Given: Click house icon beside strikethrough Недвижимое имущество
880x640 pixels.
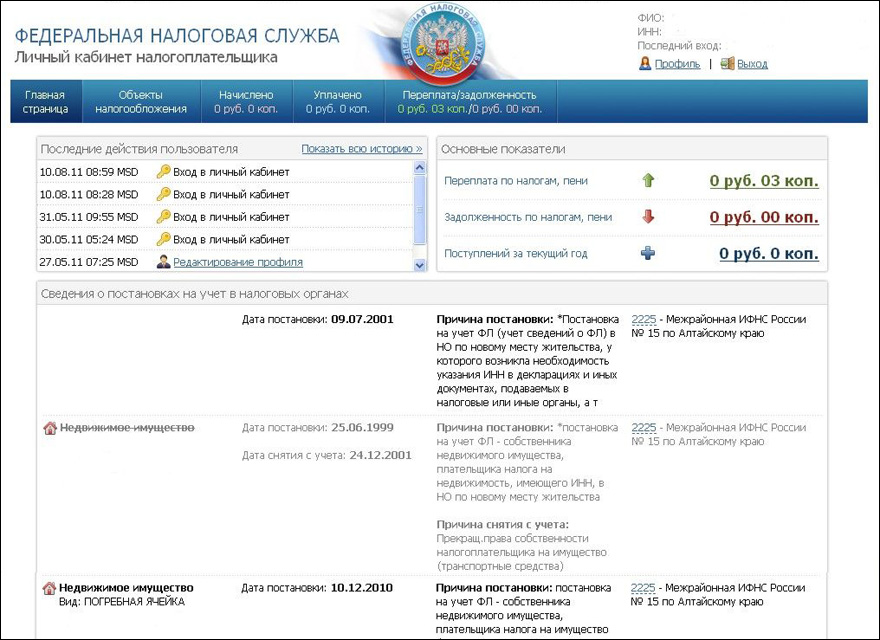Looking at the screenshot, I should coord(49,428).
